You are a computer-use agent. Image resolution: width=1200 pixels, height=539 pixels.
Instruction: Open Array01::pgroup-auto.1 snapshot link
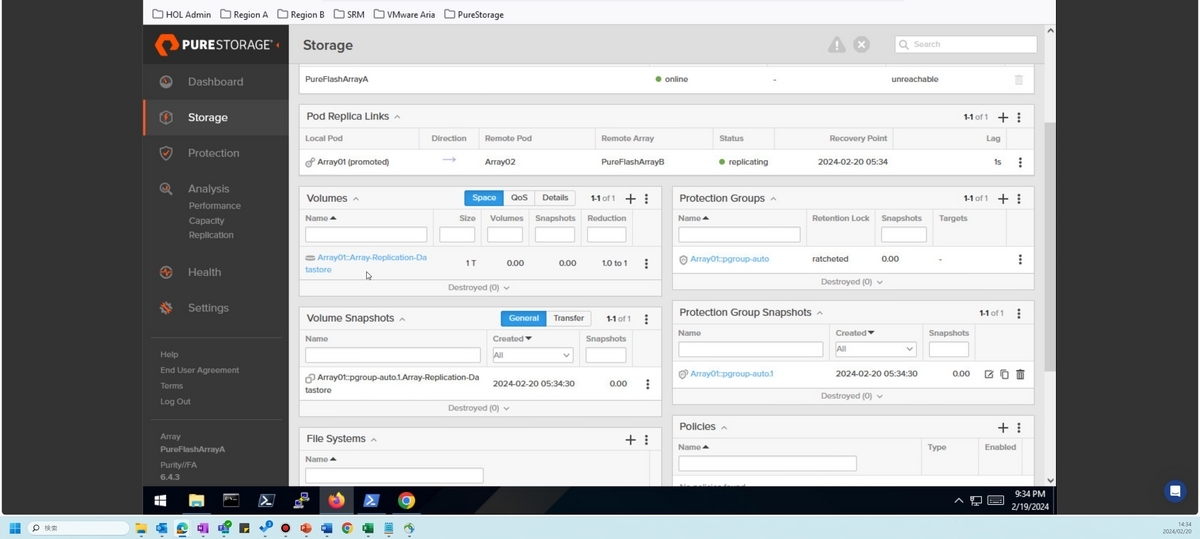point(732,374)
